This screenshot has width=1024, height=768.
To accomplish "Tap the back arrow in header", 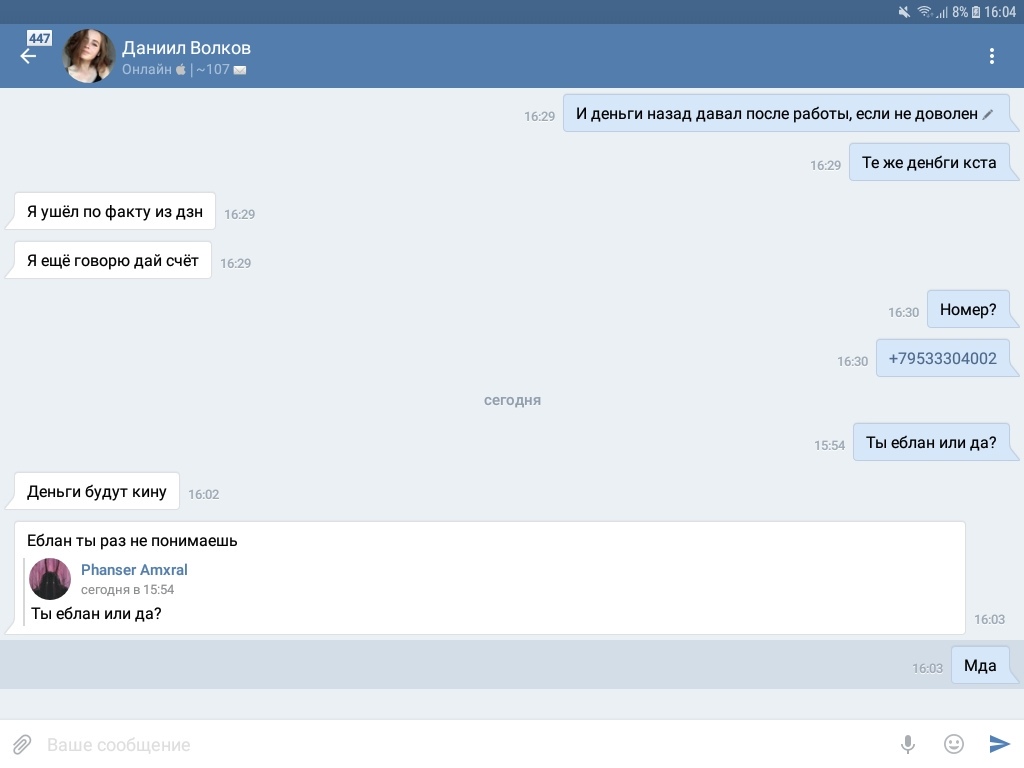I will point(28,57).
